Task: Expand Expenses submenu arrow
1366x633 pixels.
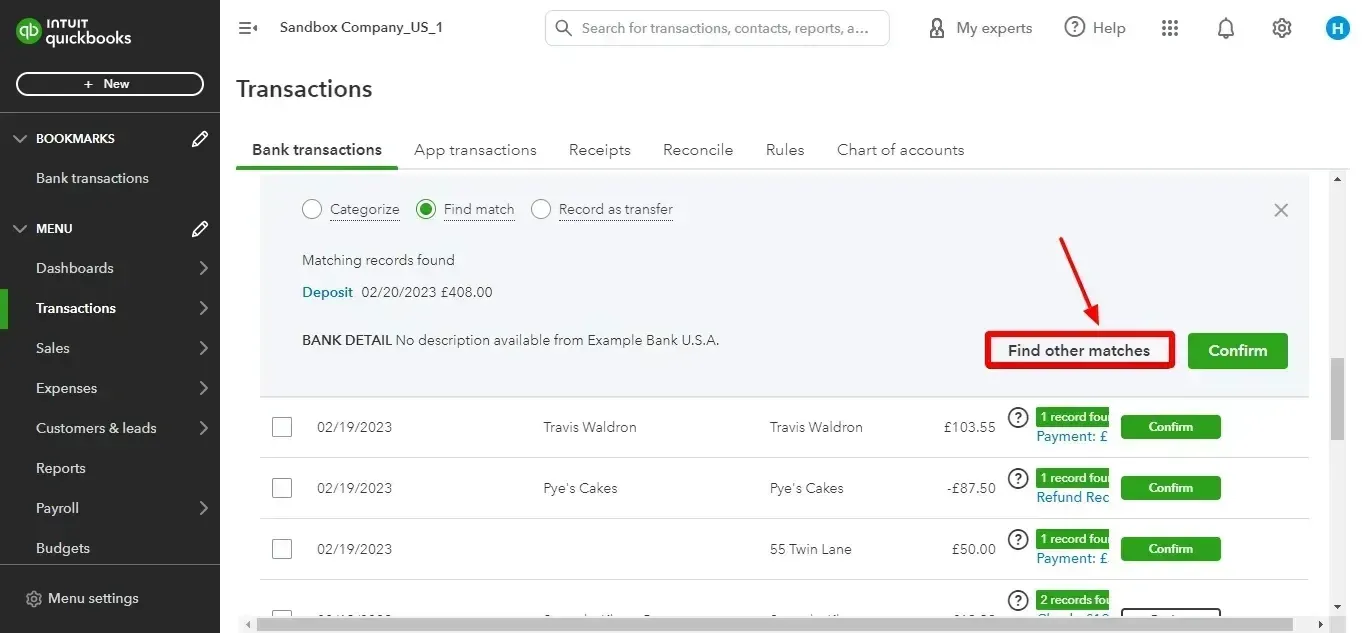Action: (203, 388)
